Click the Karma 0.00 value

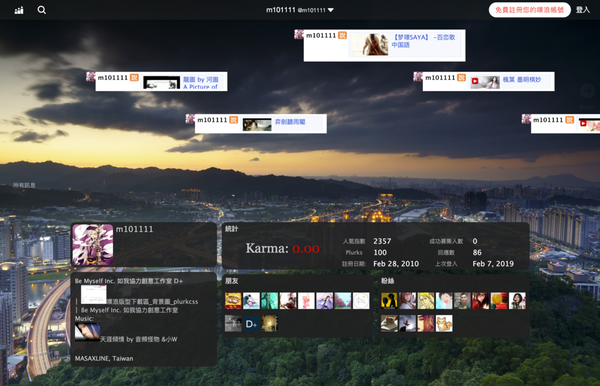(305, 249)
